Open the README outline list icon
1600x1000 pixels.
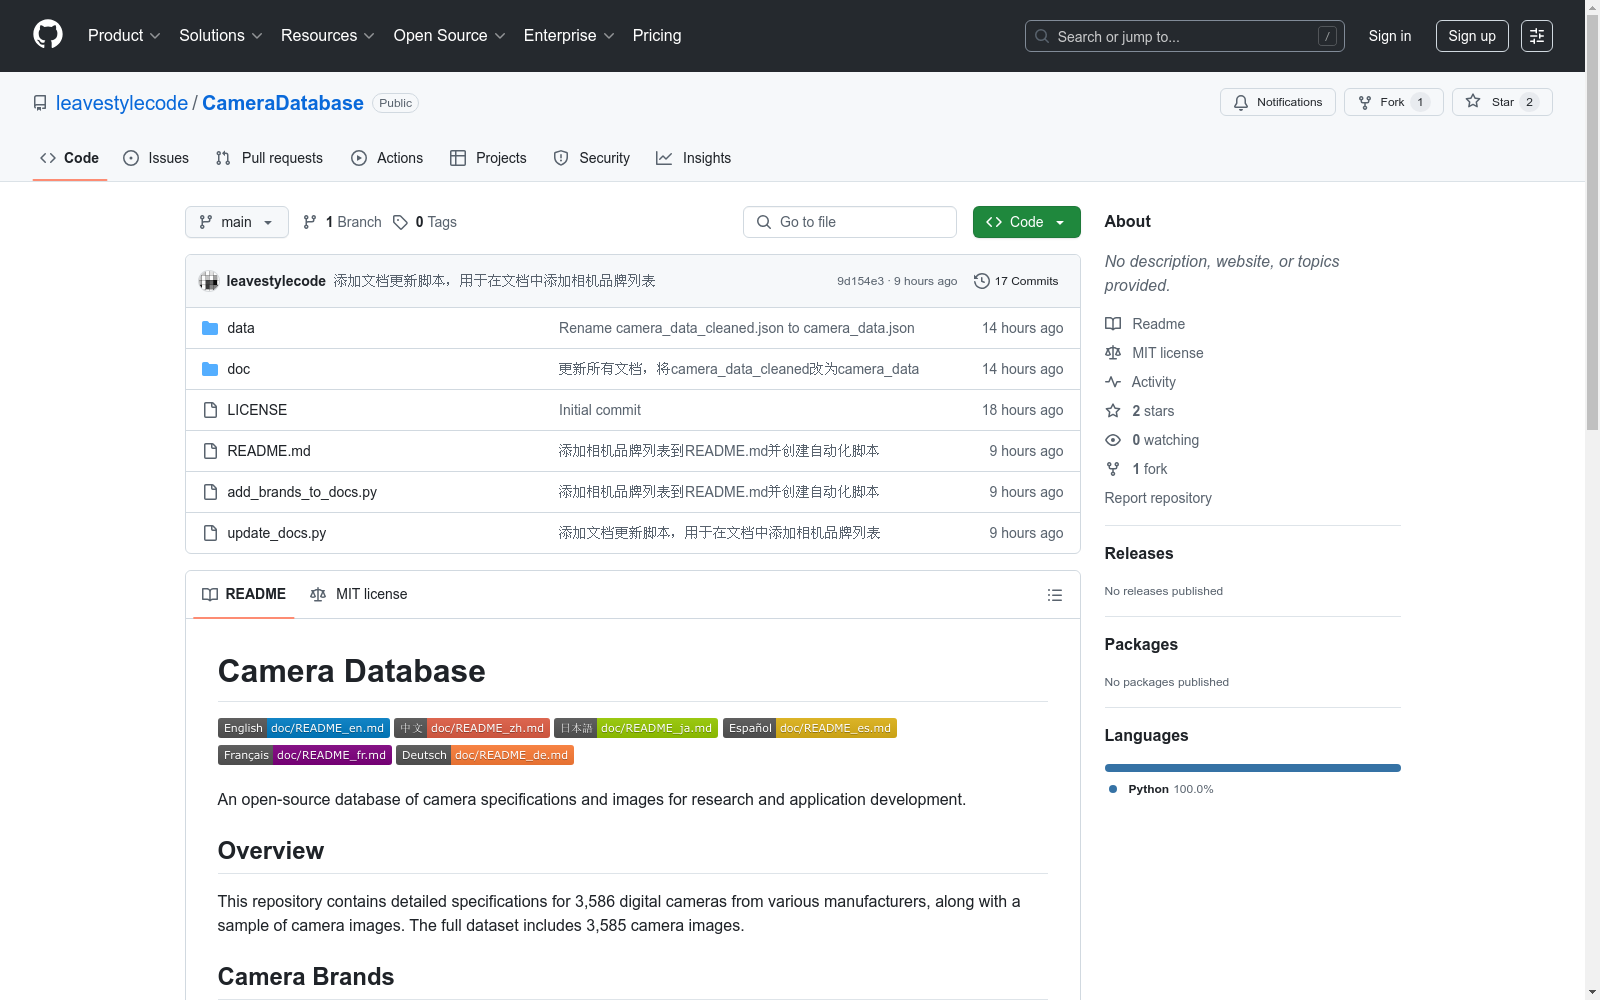(x=1055, y=595)
